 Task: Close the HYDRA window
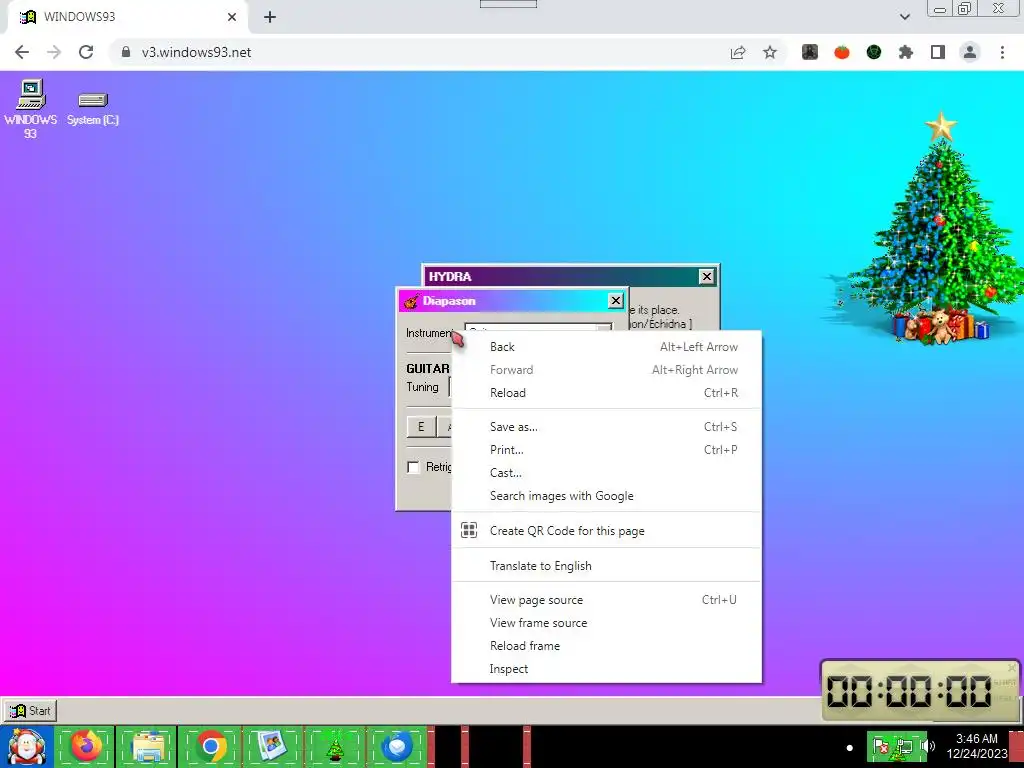706,276
